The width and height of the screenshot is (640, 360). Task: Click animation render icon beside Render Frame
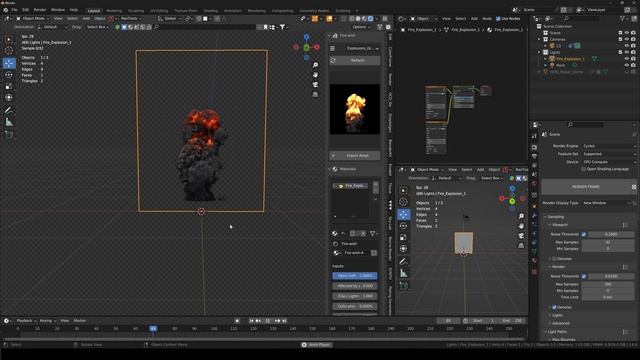634,187
